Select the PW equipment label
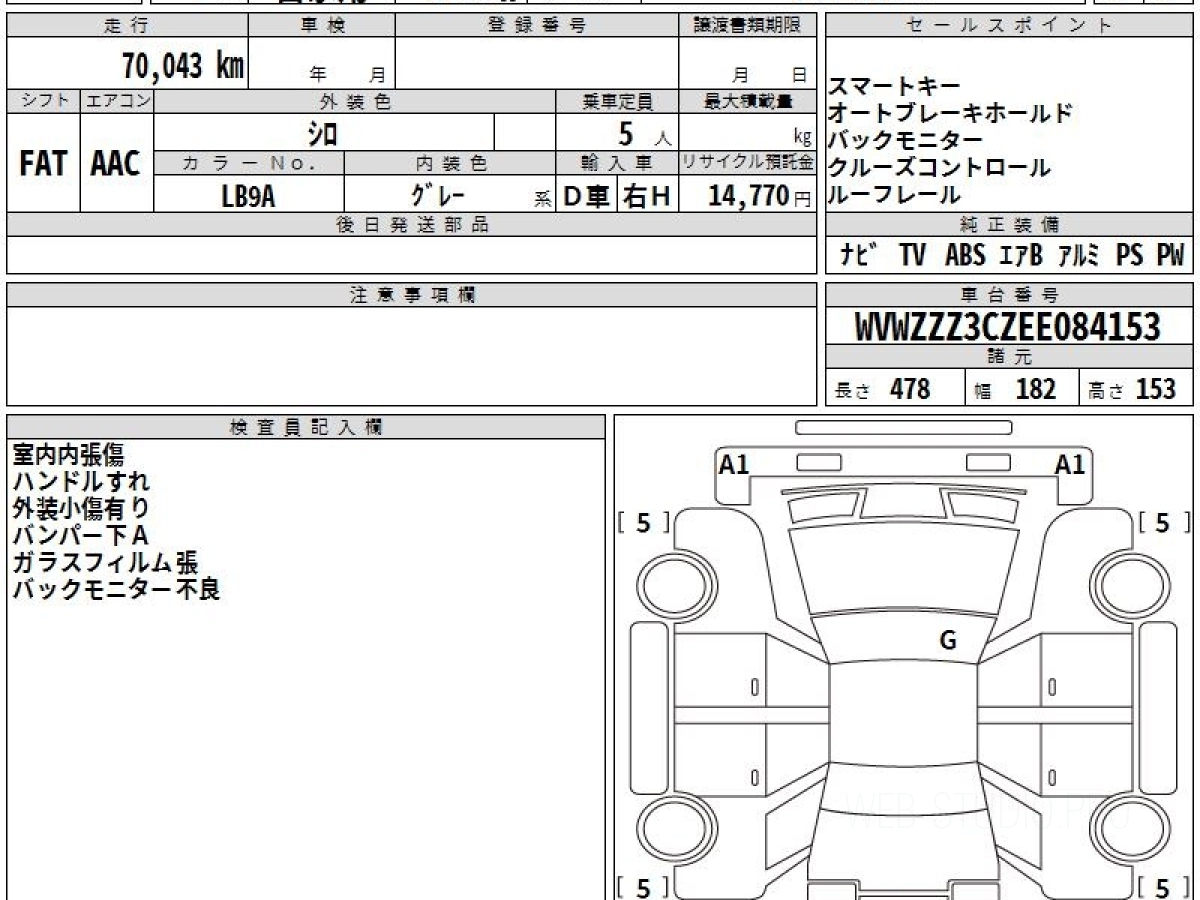This screenshot has width=1200, height=900. [x=1170, y=256]
